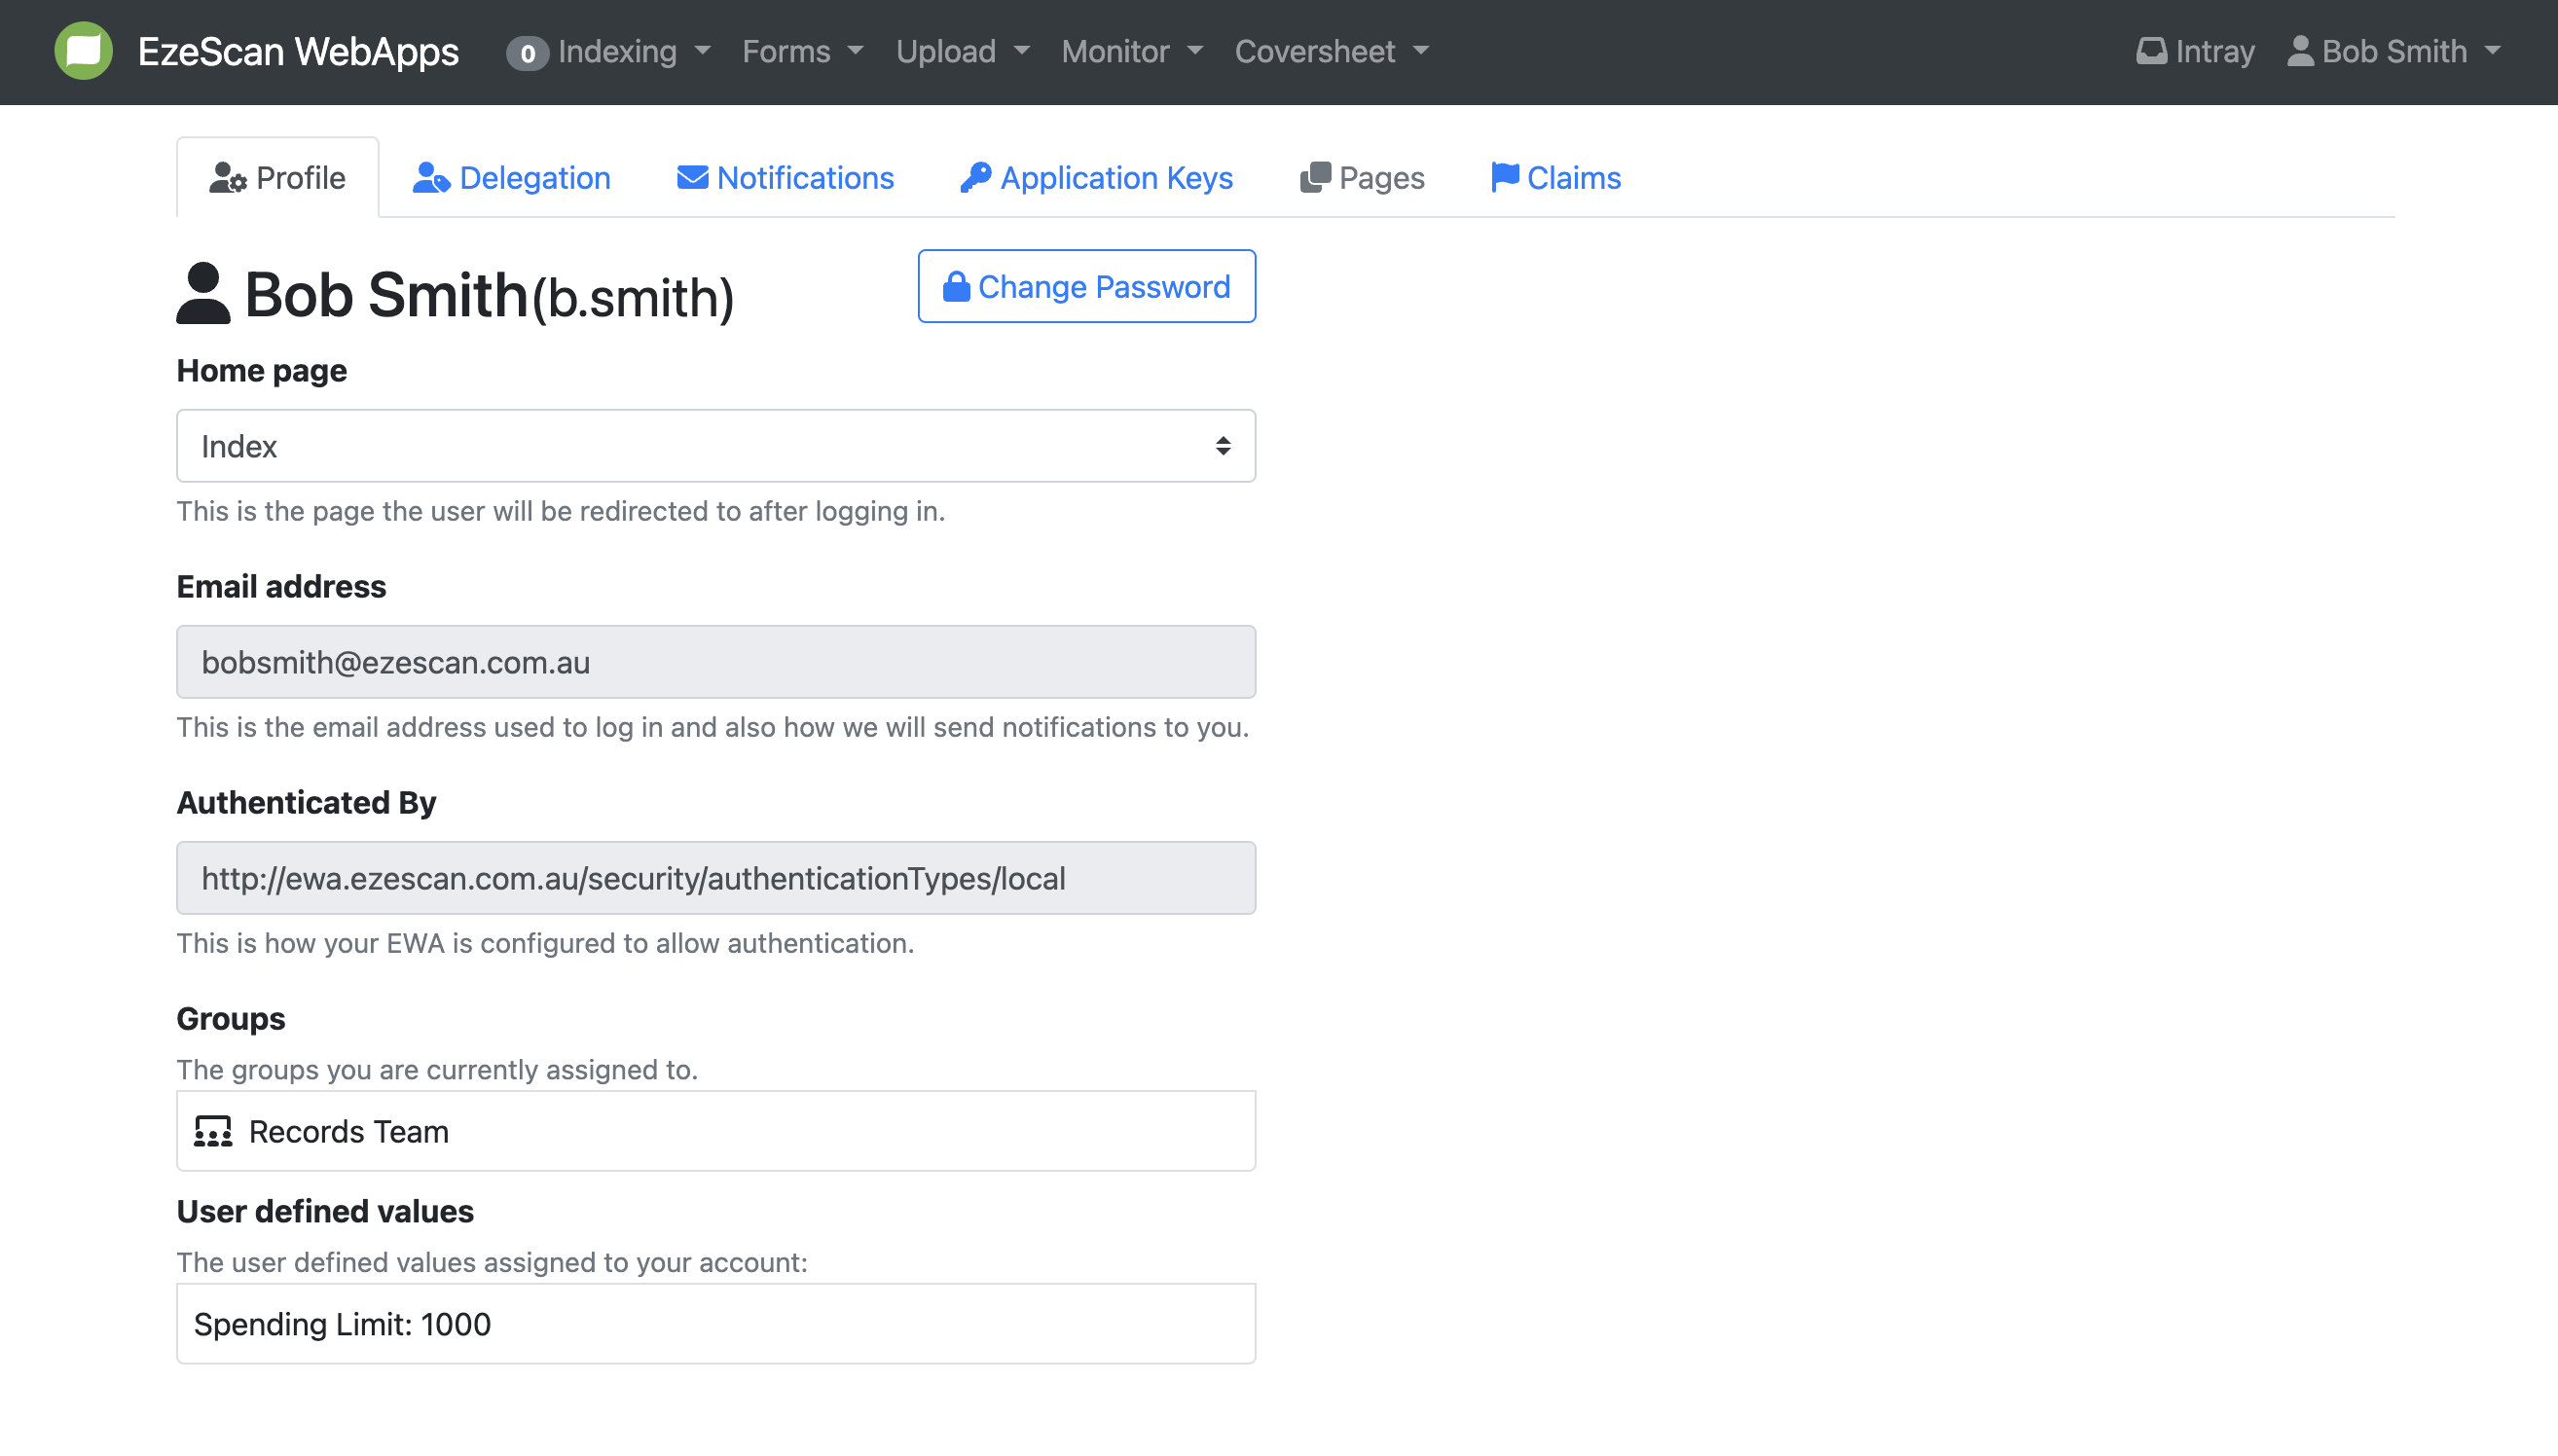Click the Records Team group icon
Viewport: 2558px width, 1456px height.
pos(213,1132)
